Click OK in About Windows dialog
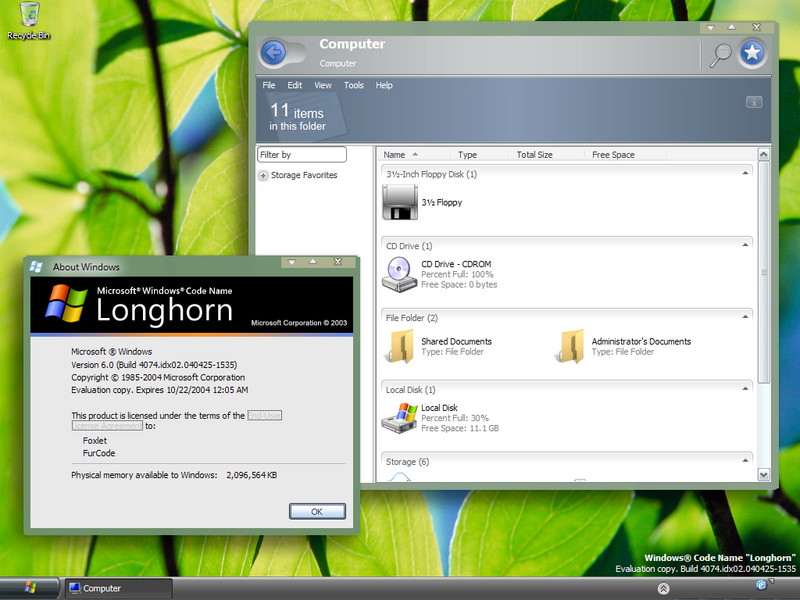Image resolution: width=800 pixels, height=600 pixels. [317, 511]
